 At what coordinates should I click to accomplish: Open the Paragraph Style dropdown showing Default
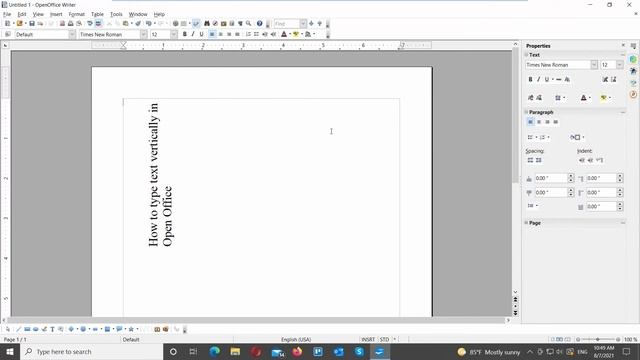point(72,34)
